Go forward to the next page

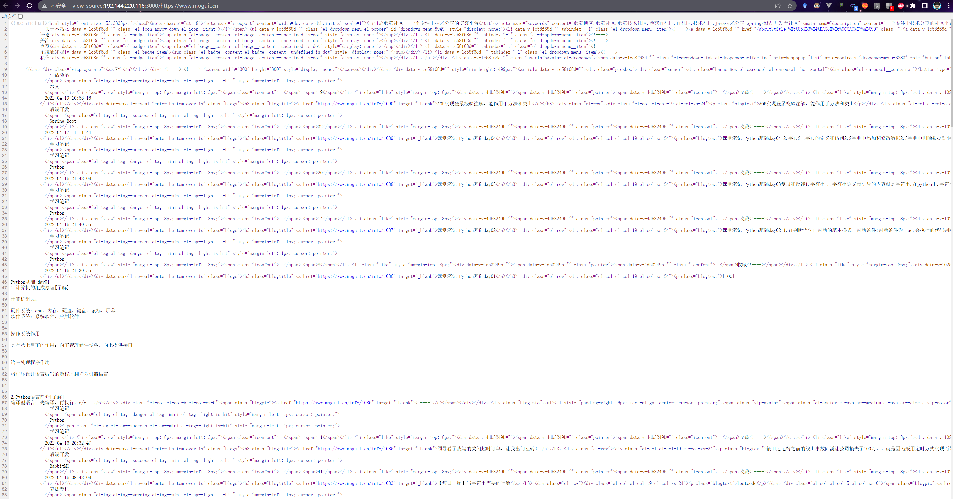(x=17, y=5)
